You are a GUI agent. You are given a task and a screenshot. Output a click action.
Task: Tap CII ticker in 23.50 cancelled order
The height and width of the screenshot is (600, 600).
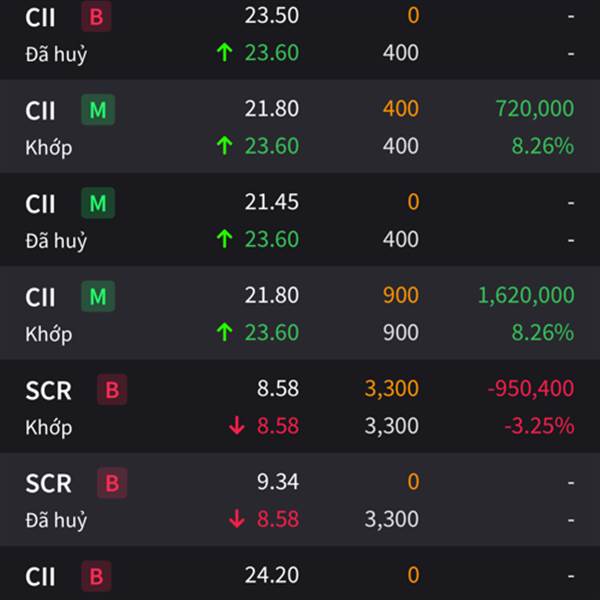click(40, 18)
